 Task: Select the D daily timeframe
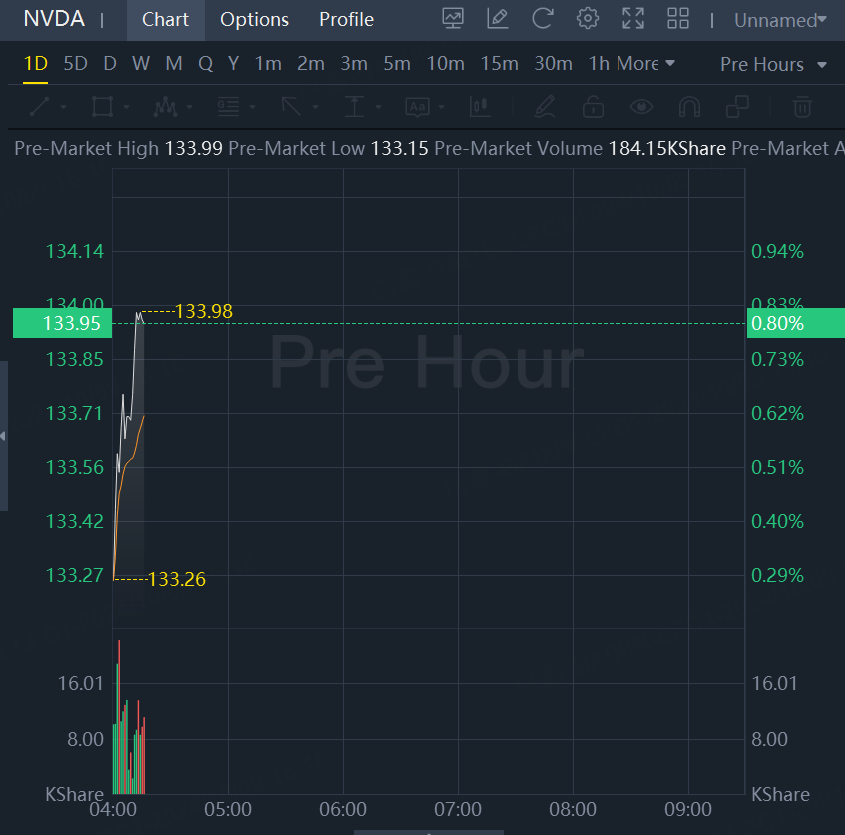110,64
